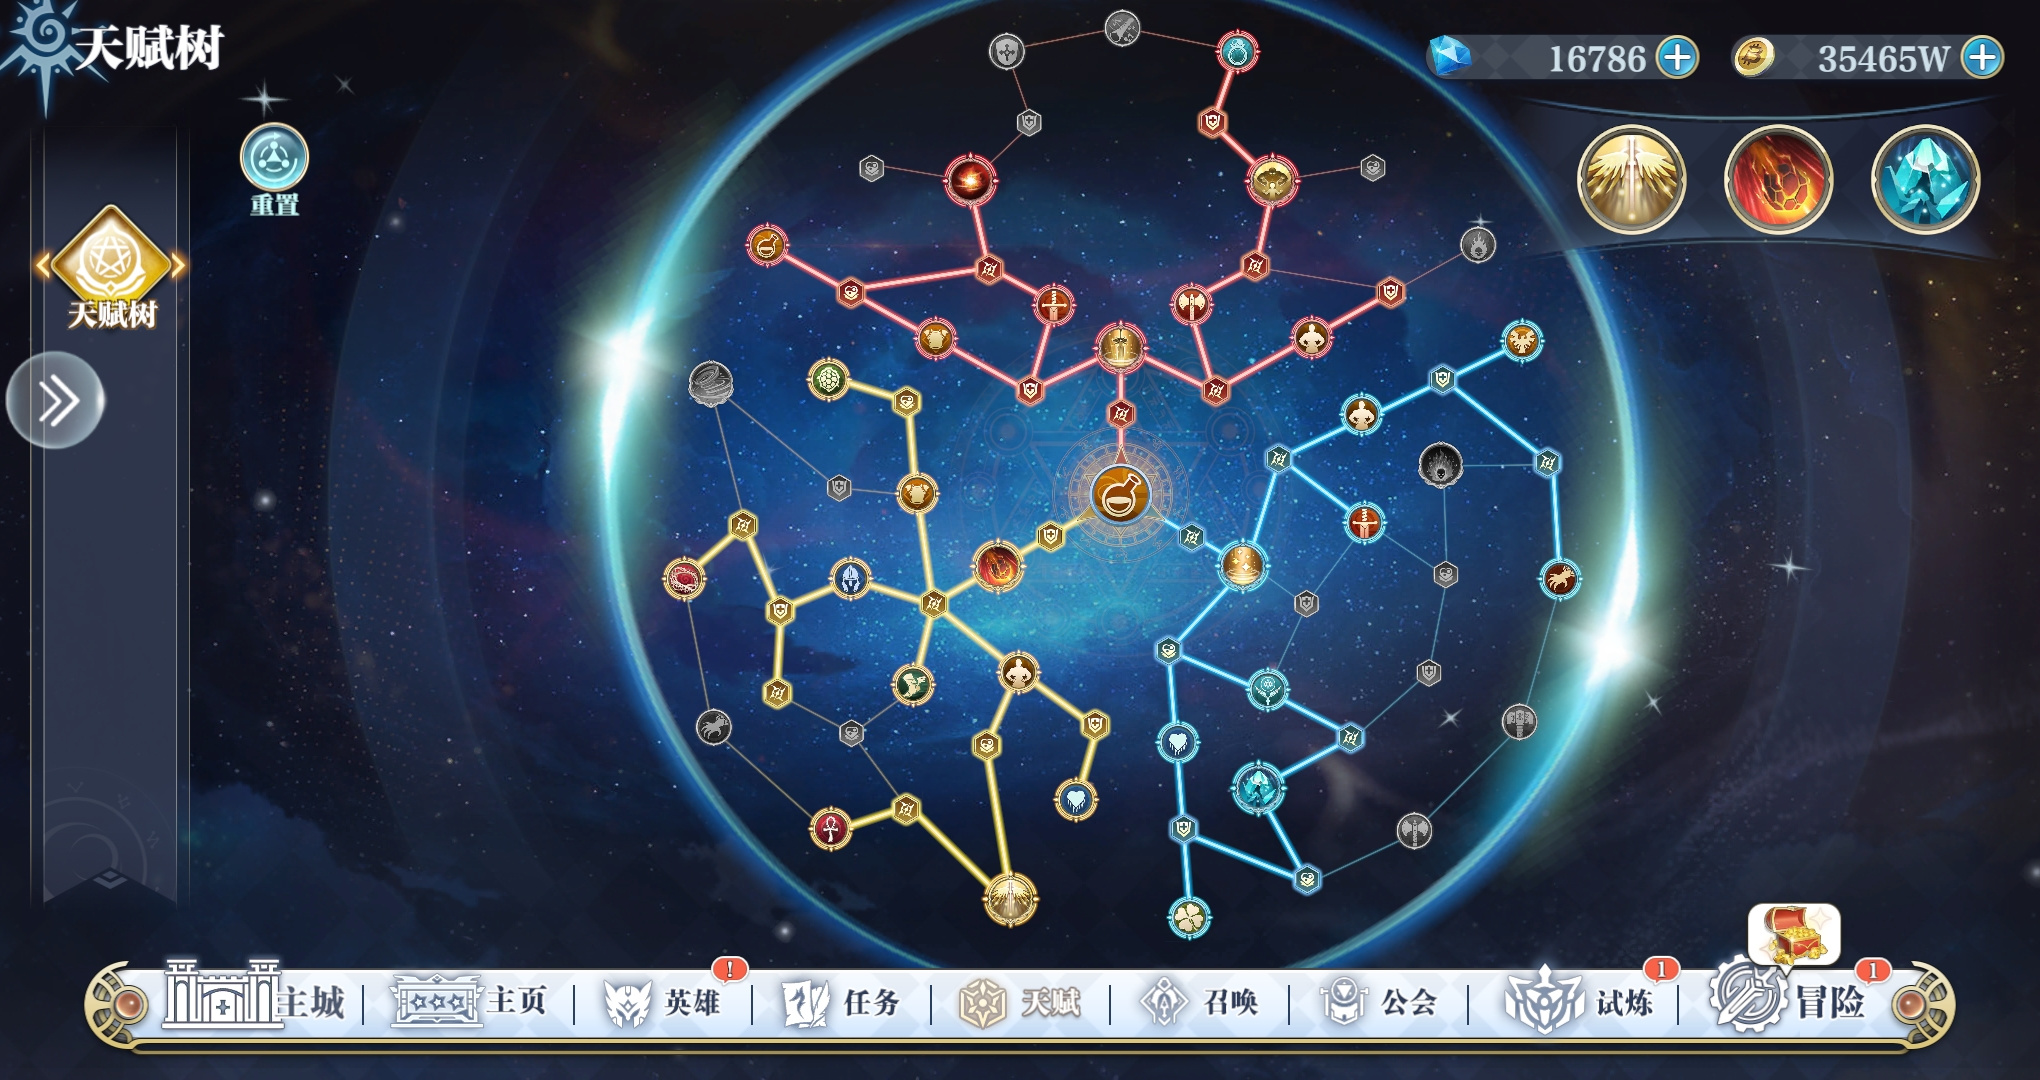Select the 天赋 menu item

coord(1021,1001)
